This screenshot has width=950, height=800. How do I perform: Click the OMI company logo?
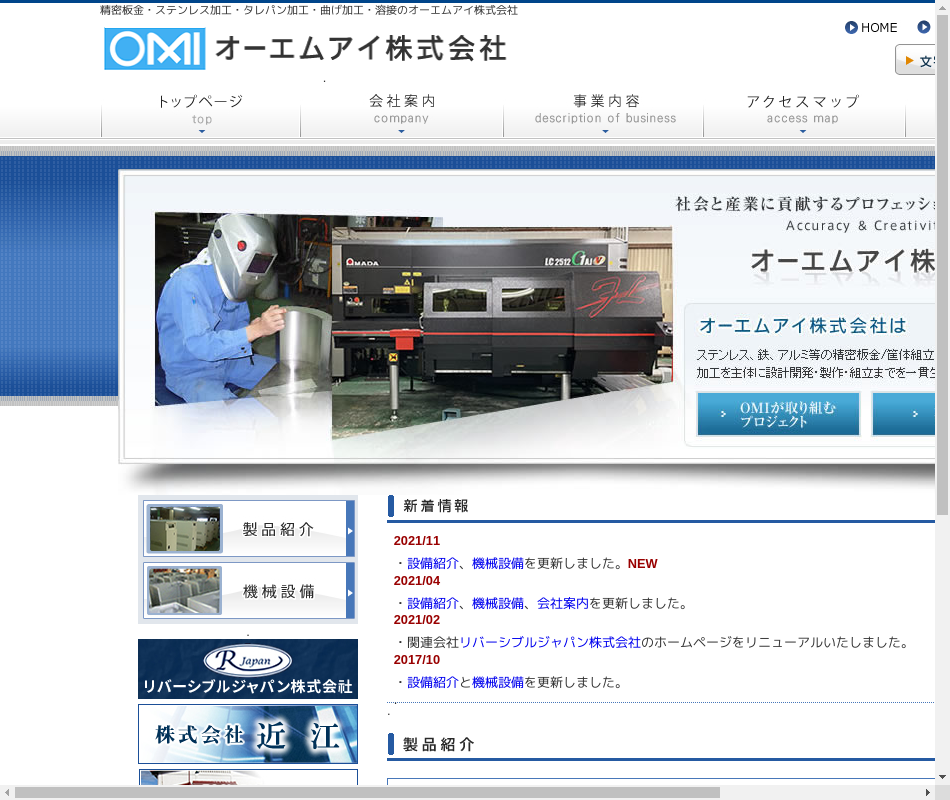pos(155,49)
